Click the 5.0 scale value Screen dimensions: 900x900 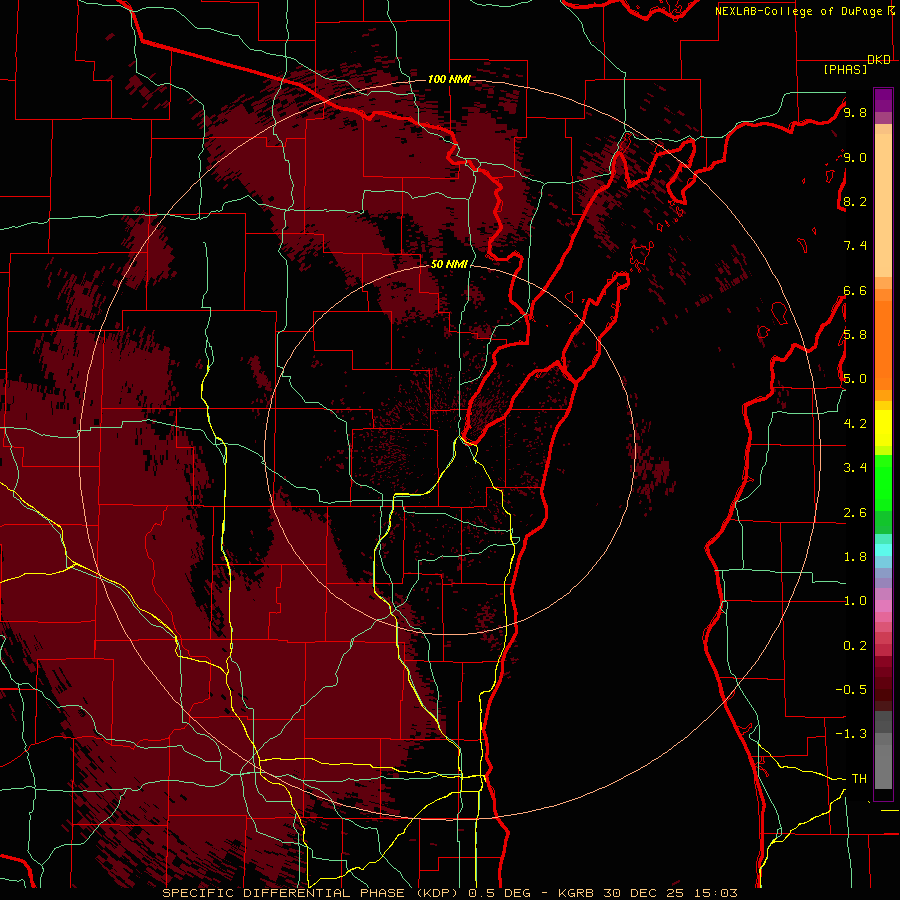pyautogui.click(x=855, y=379)
